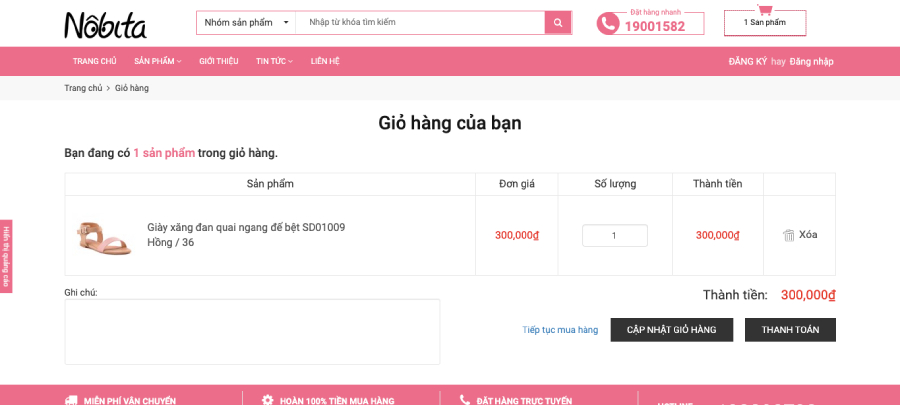900x405 pixels.
Task: Expand the TIN TỨC menu
Action: (x=274, y=61)
